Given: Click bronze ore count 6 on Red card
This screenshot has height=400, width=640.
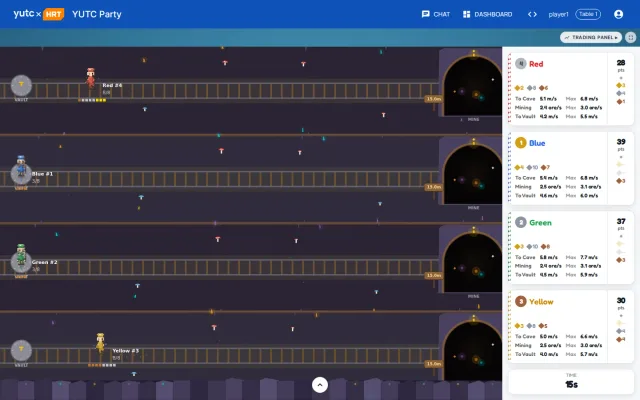Looking at the screenshot, I should pos(543,88).
